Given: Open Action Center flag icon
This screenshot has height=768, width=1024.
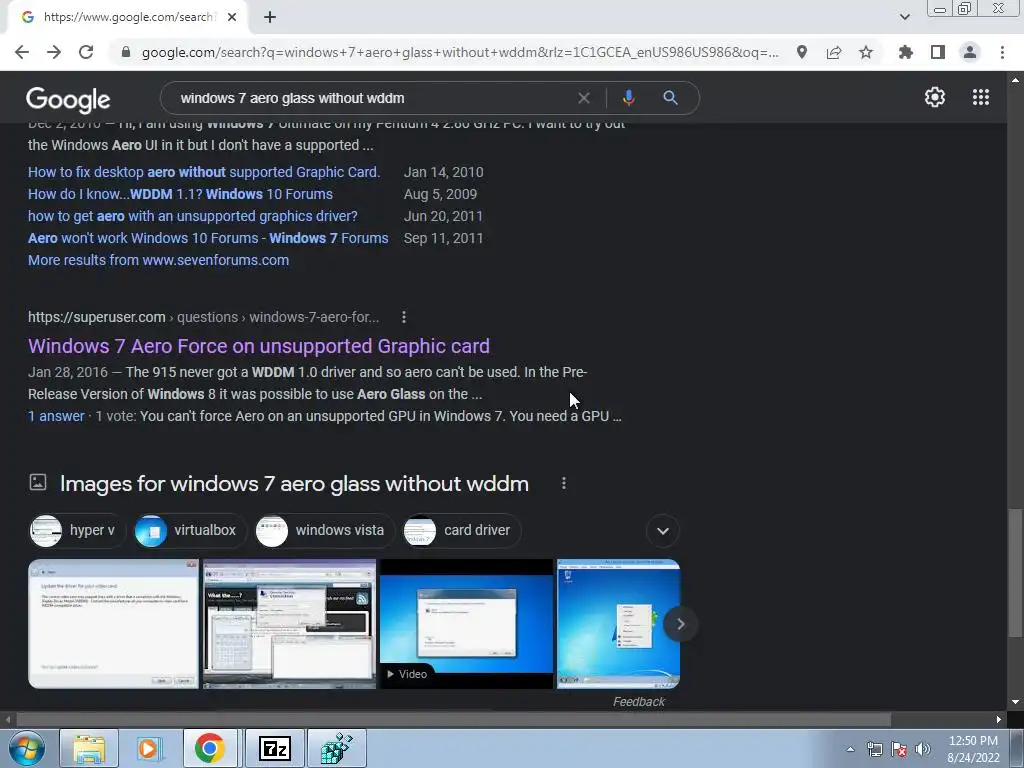Looking at the screenshot, I should tap(899, 749).
